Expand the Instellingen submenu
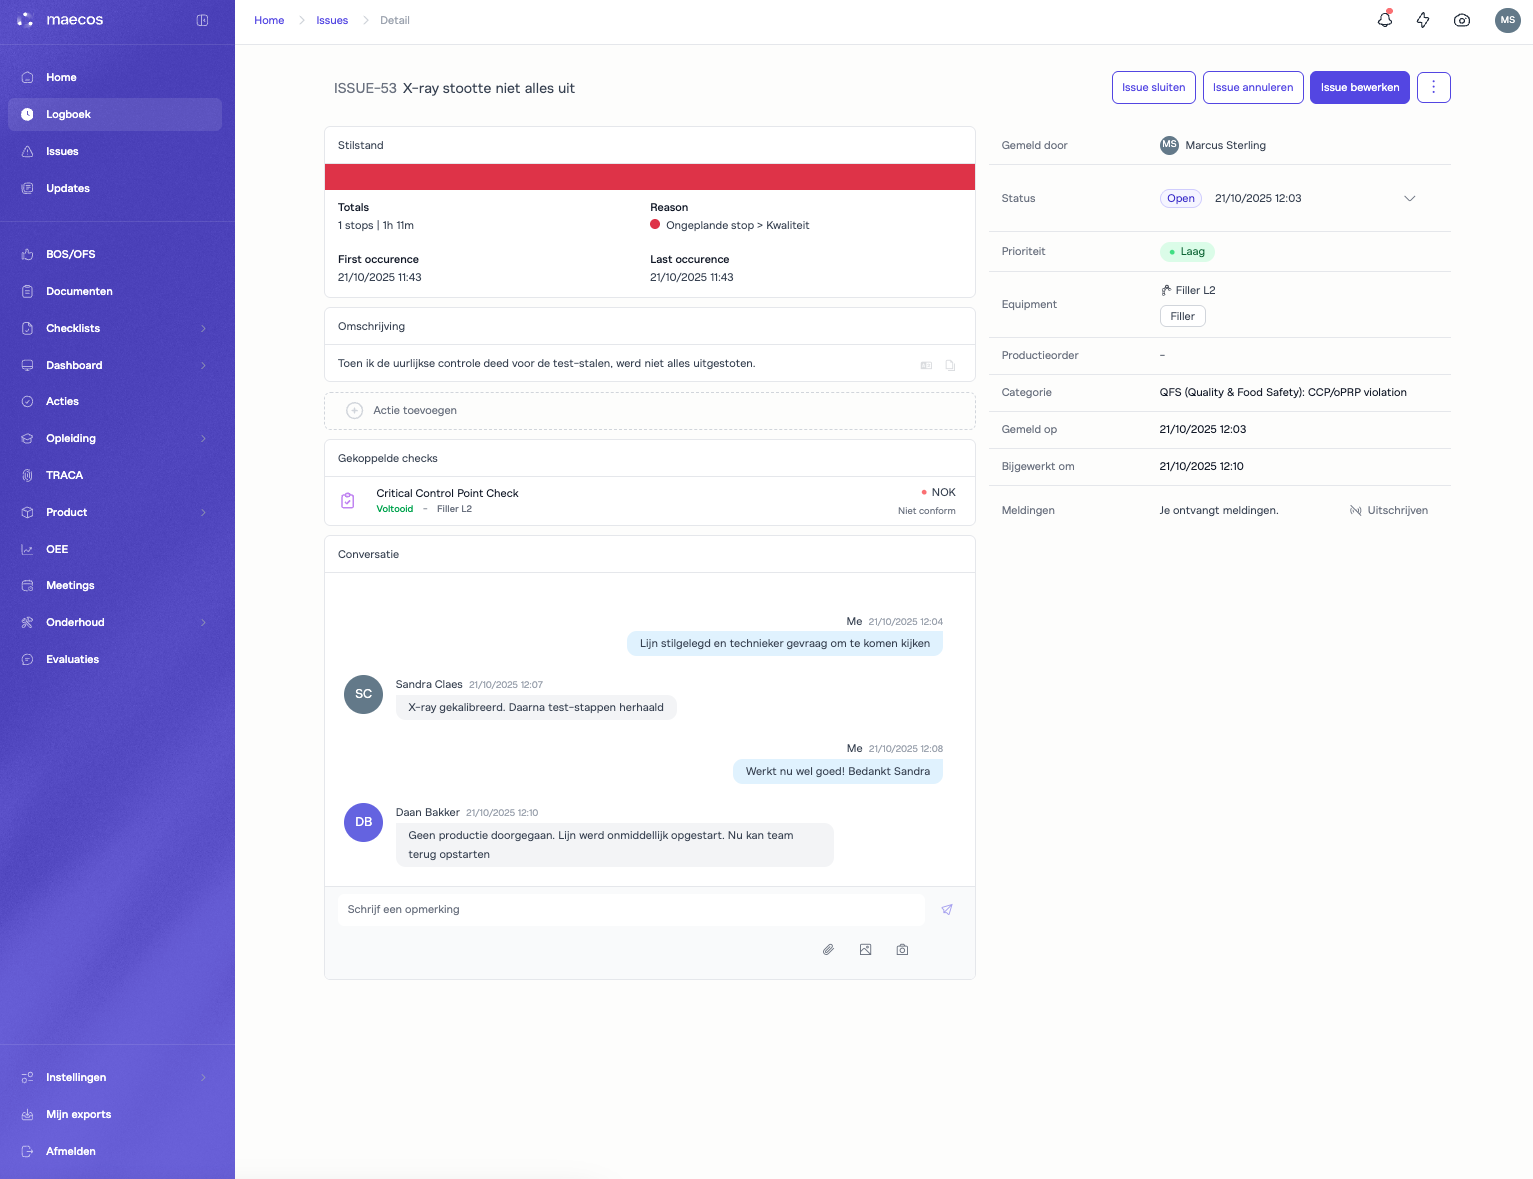The image size is (1533, 1179). click(x=203, y=1078)
